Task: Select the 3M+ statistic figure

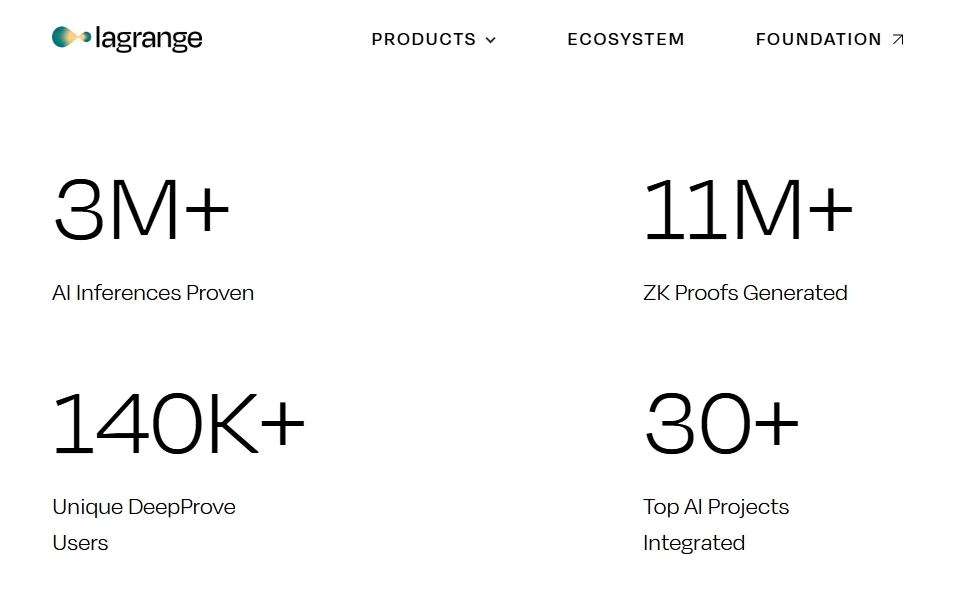Action: tap(141, 209)
